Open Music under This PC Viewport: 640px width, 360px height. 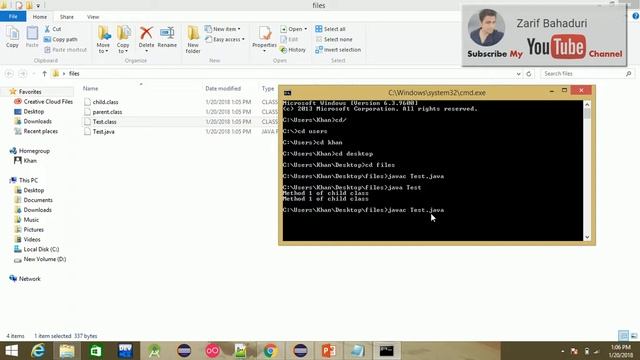point(31,220)
